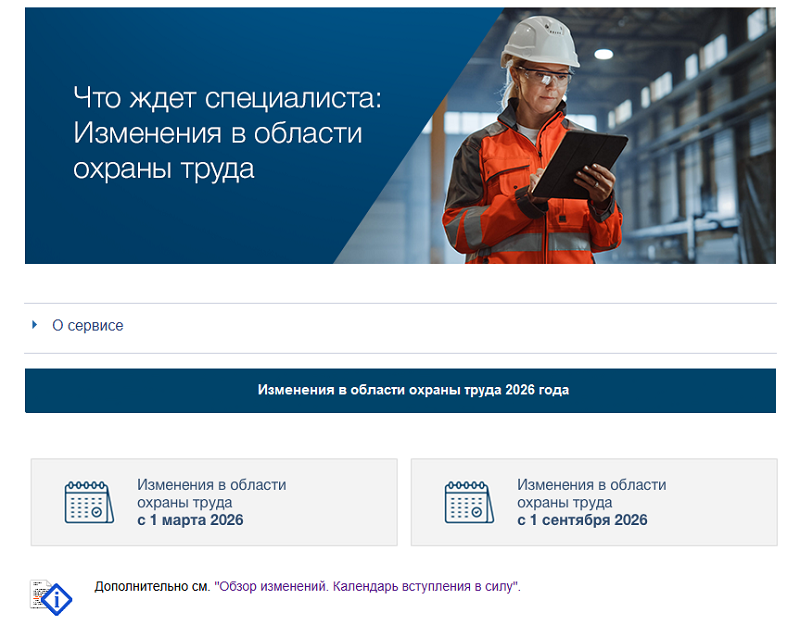Click calendar icon in the 1 сентября card
Screen dimensions: 800x625
[469, 502]
